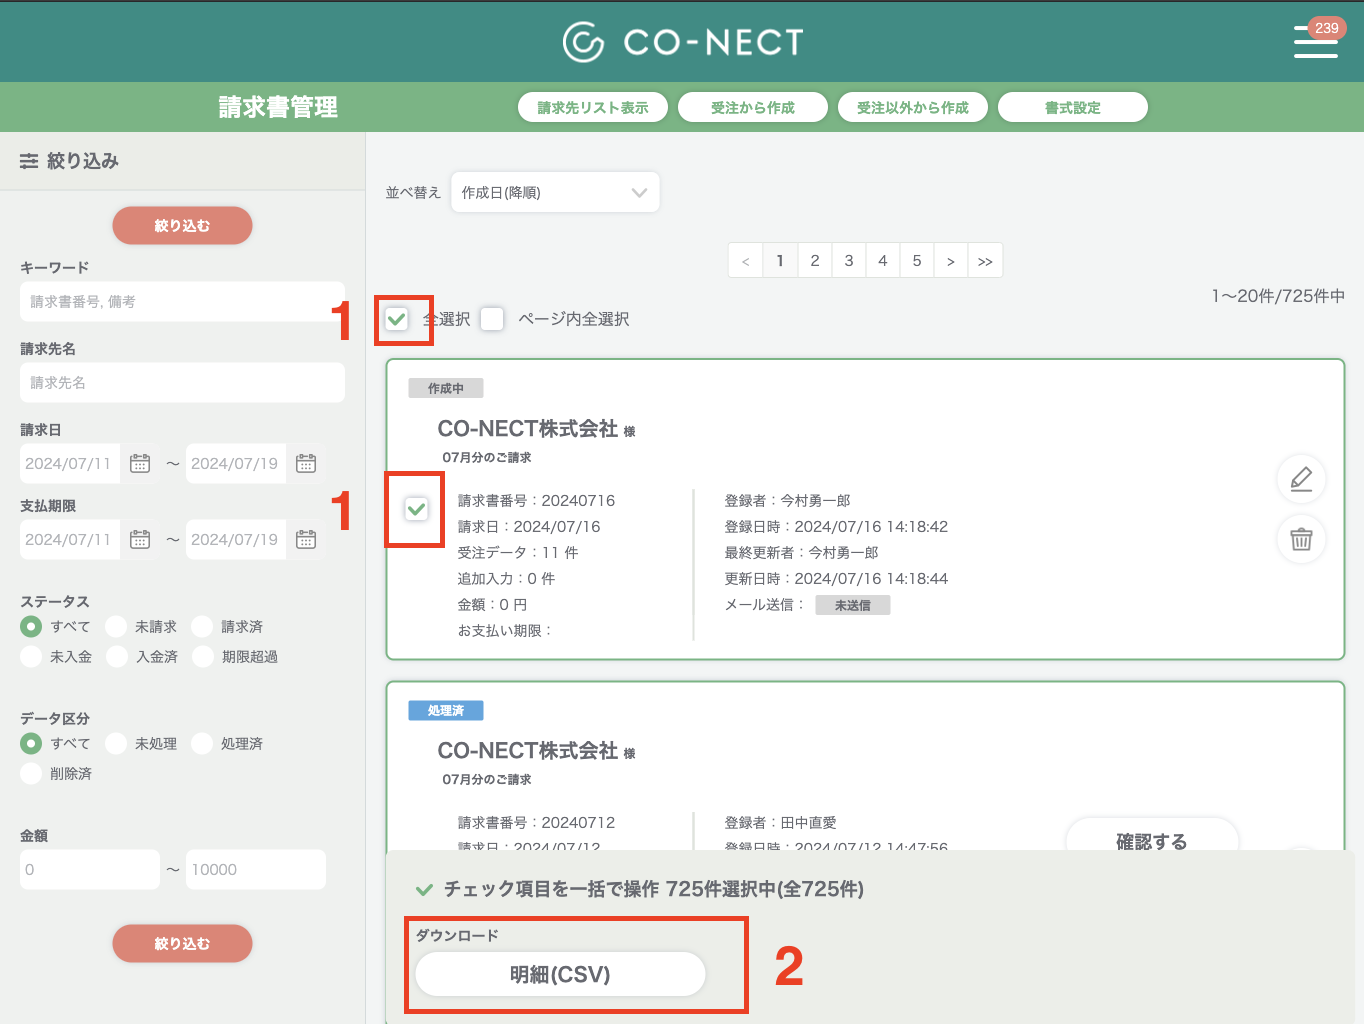Go to page 3 in pagination
The image size is (1364, 1024).
848,260
